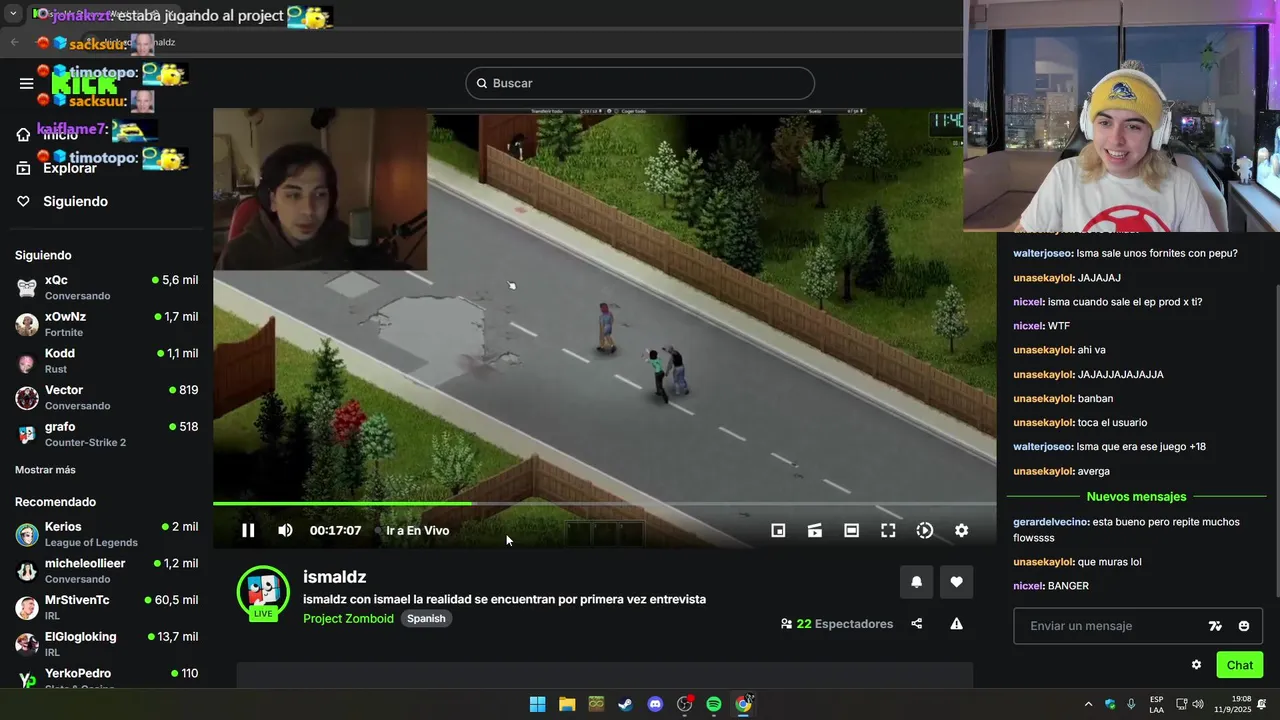The height and width of the screenshot is (720, 1280).
Task: Click 22 Espectadores viewer count
Action: pos(837,624)
